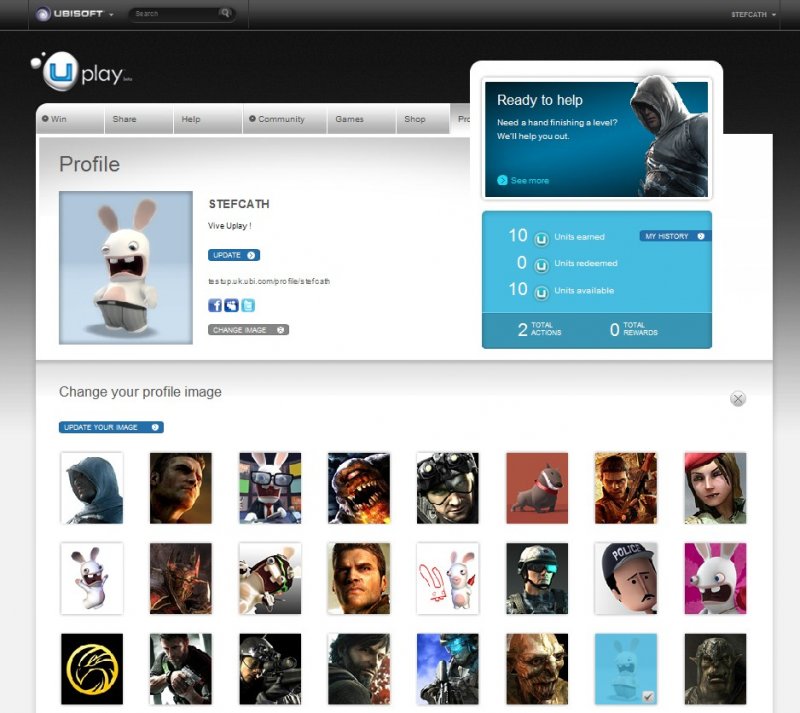
Task: Click into the Search field
Action: pos(173,14)
